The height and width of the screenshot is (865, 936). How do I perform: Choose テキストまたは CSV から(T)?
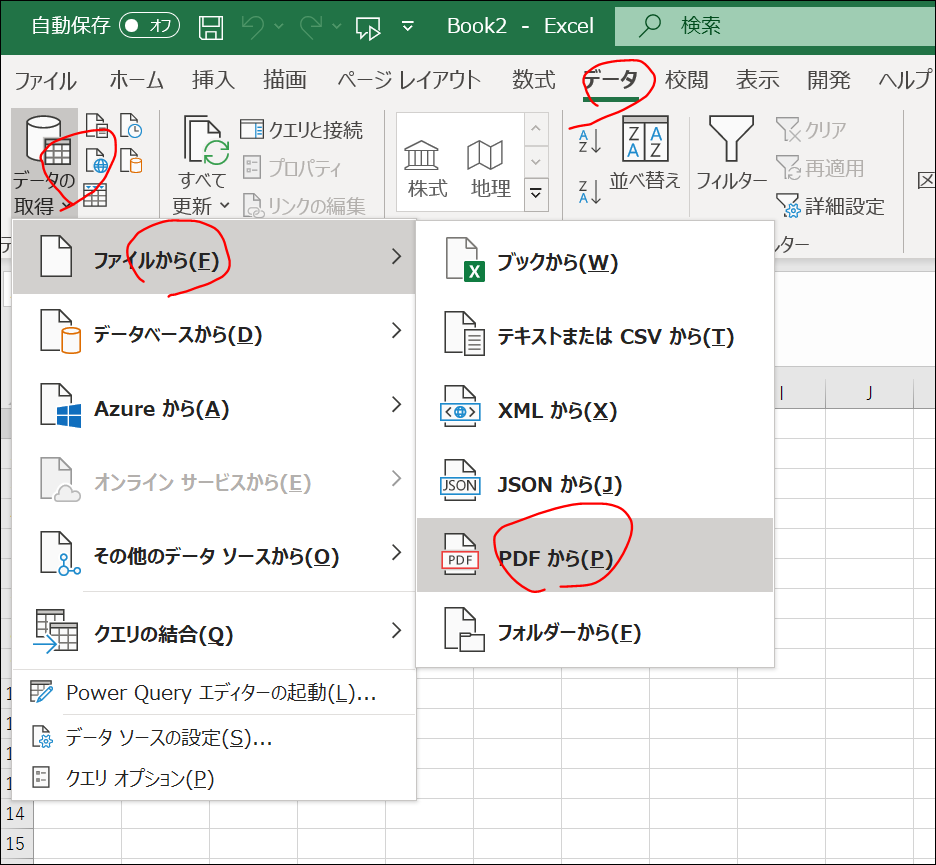(595, 335)
